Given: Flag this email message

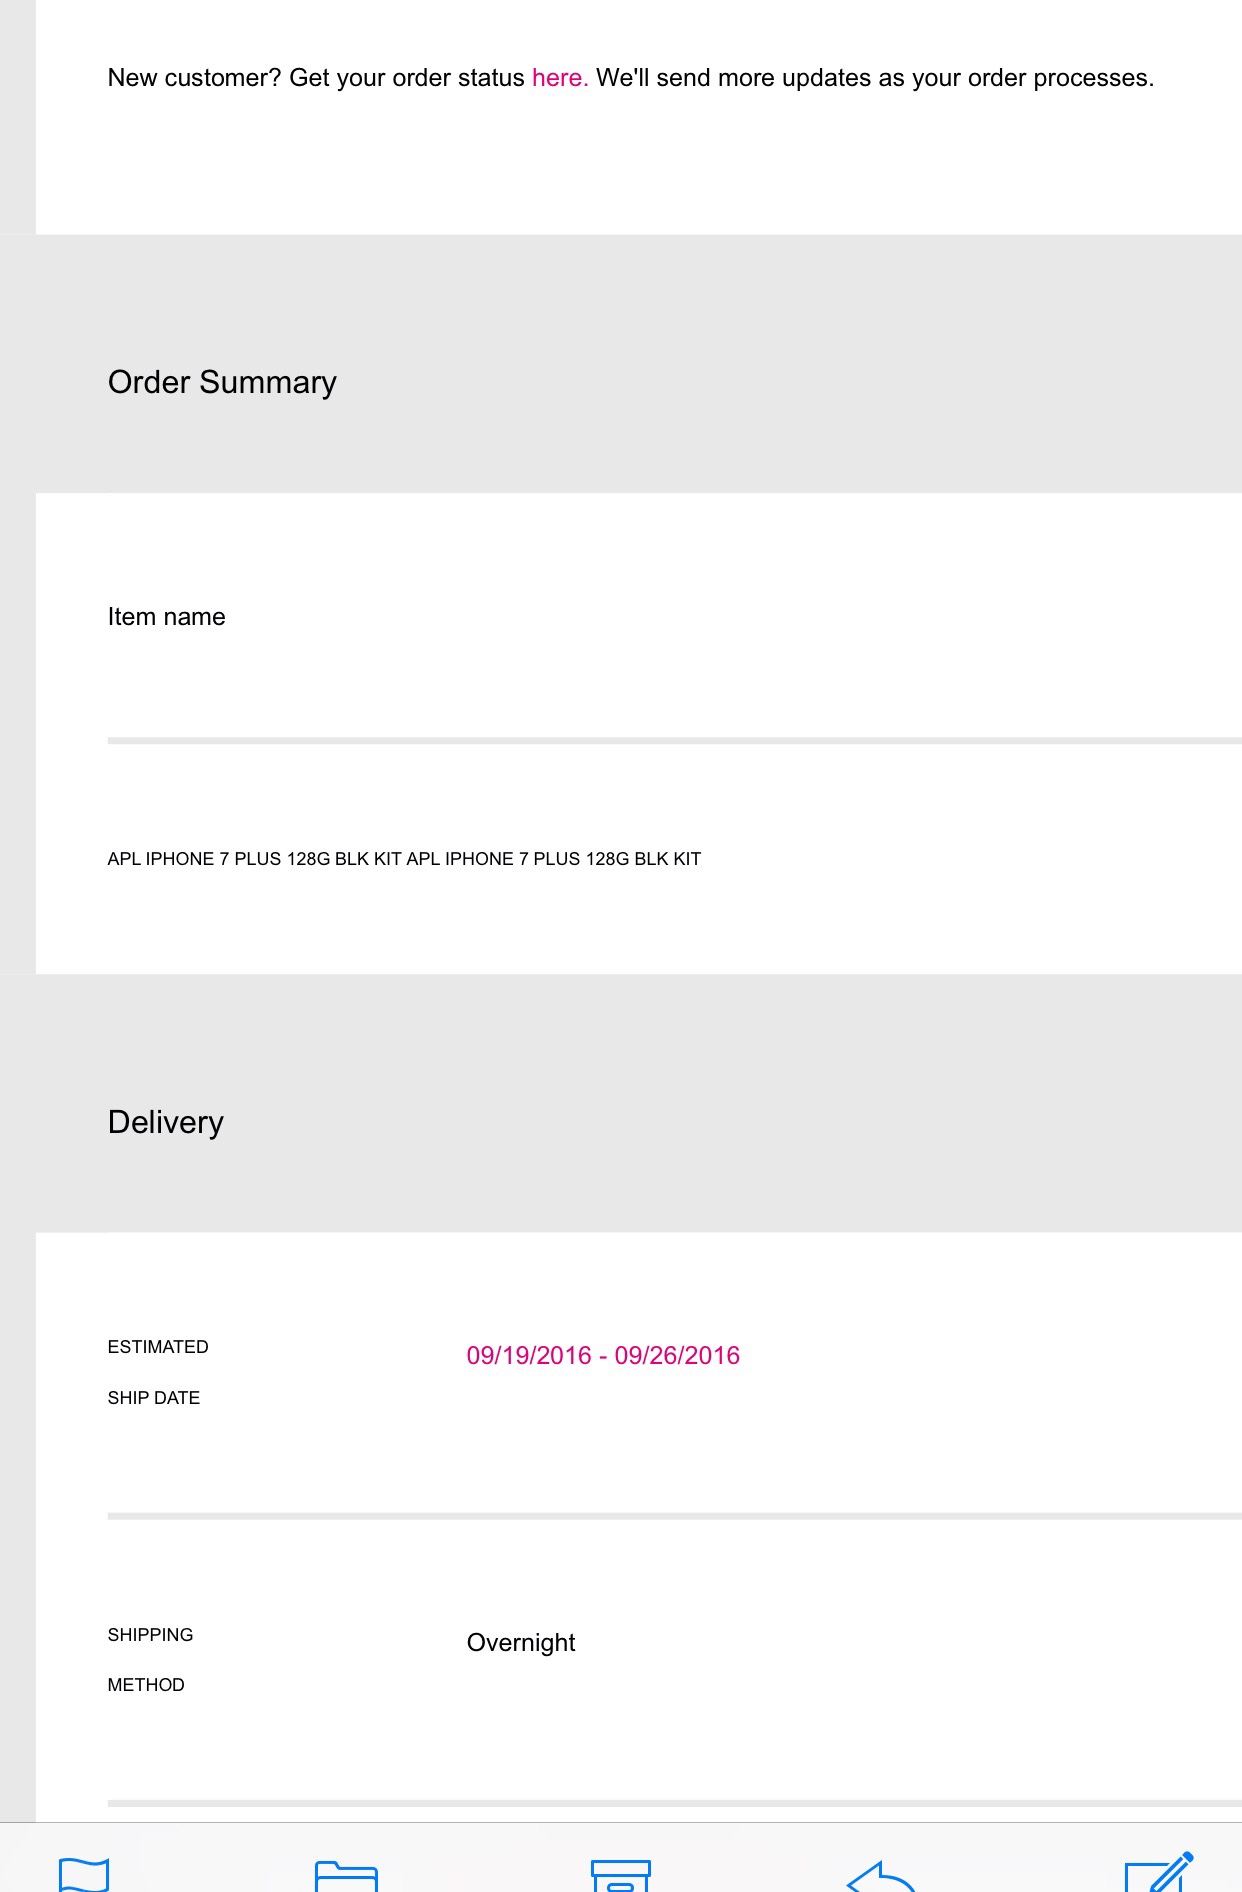Looking at the screenshot, I should (84, 1873).
